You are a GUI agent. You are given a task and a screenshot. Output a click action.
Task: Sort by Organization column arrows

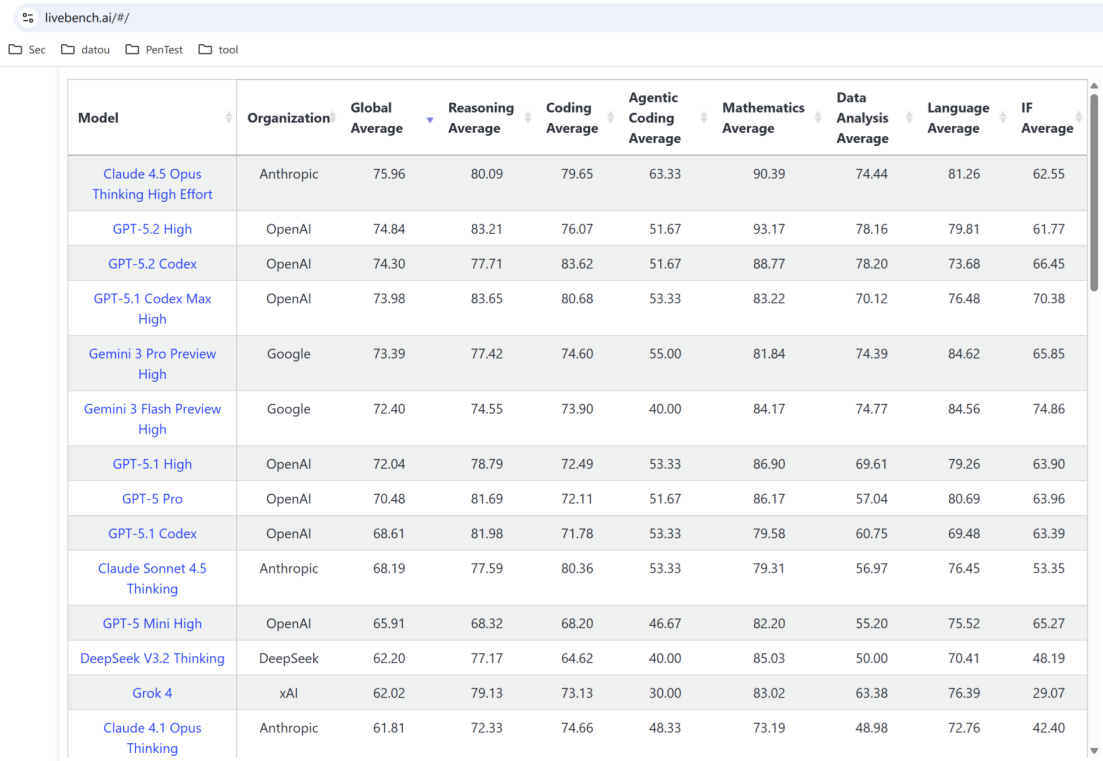(x=333, y=117)
